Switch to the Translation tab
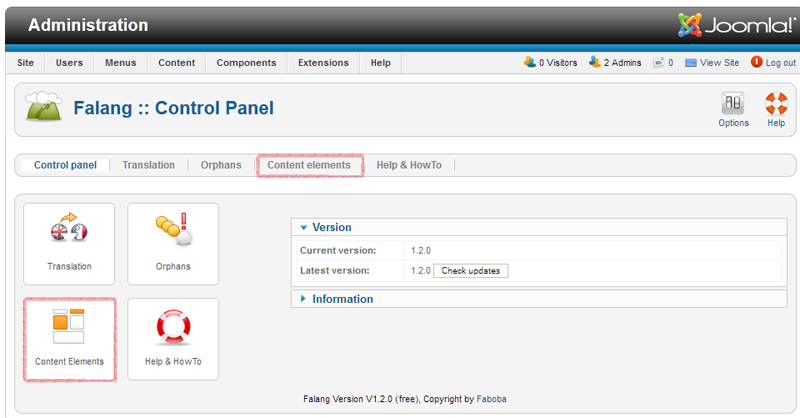Image resolution: width=800 pixels, height=418 pixels. pos(148,165)
